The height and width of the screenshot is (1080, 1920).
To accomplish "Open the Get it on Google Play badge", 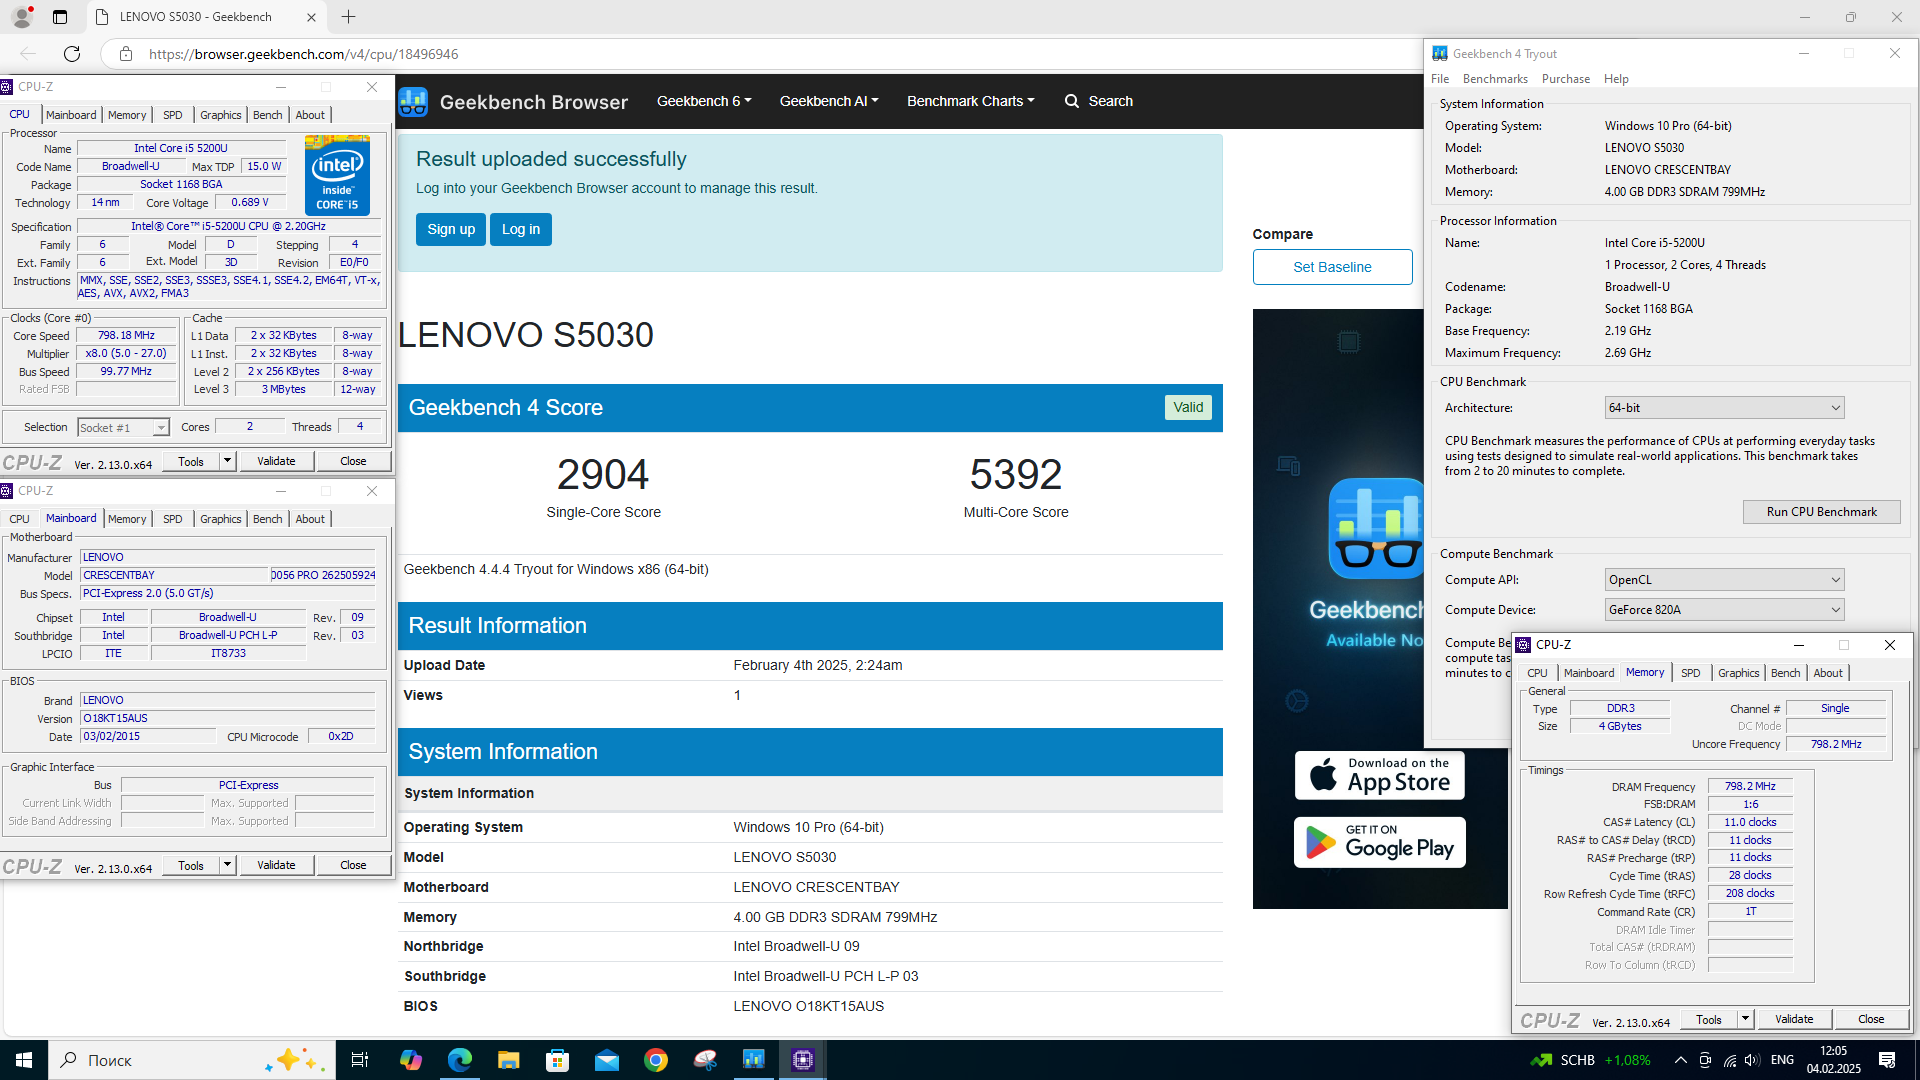I will coord(1380,842).
